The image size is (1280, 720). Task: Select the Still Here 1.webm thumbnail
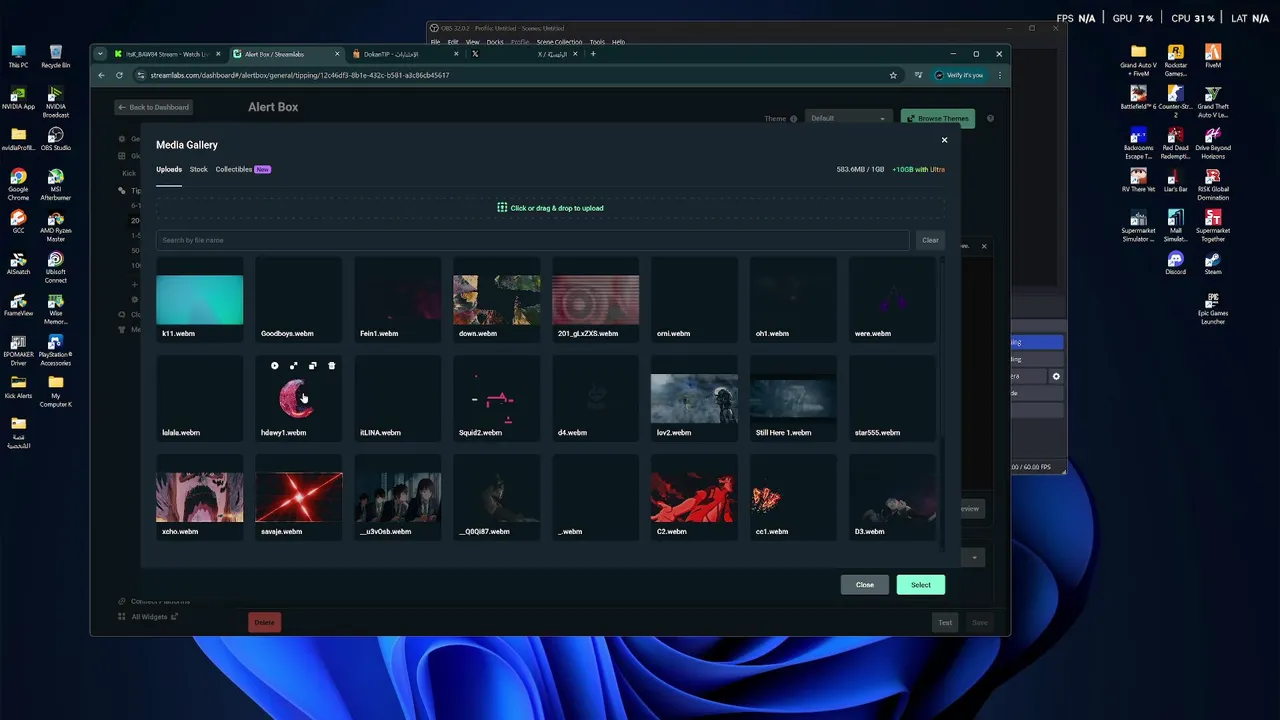point(793,399)
